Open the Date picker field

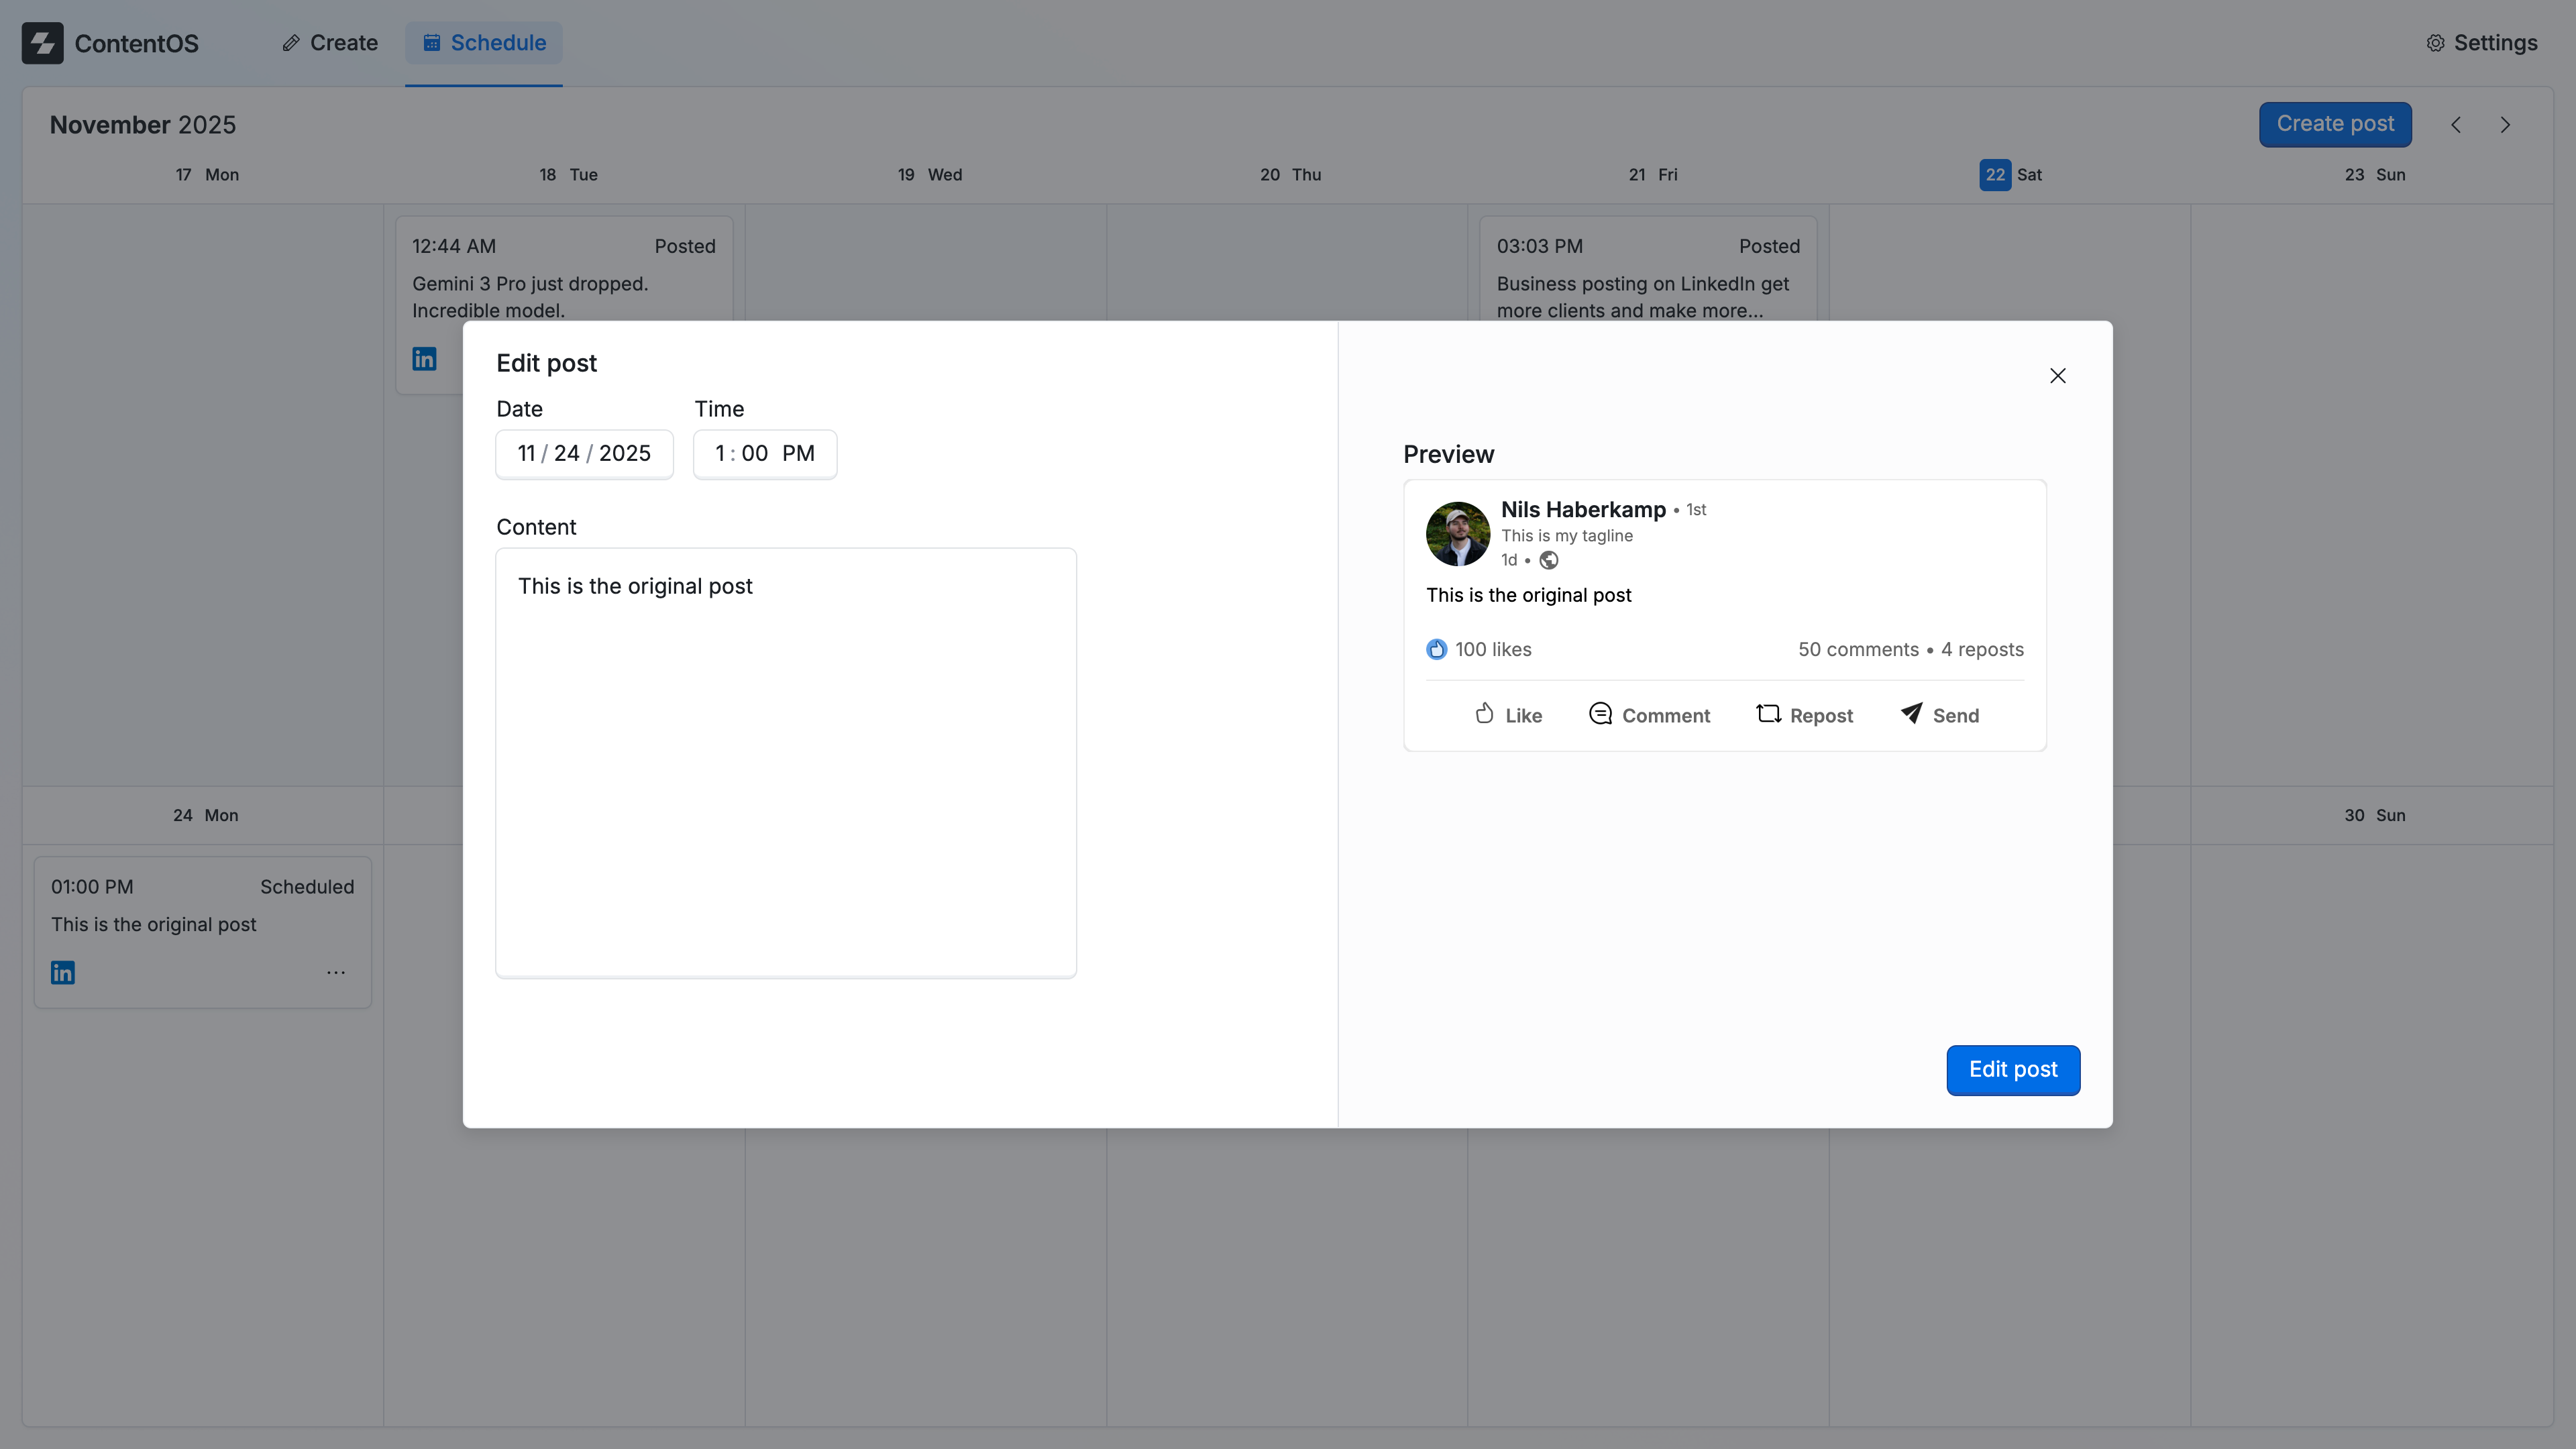pos(584,454)
